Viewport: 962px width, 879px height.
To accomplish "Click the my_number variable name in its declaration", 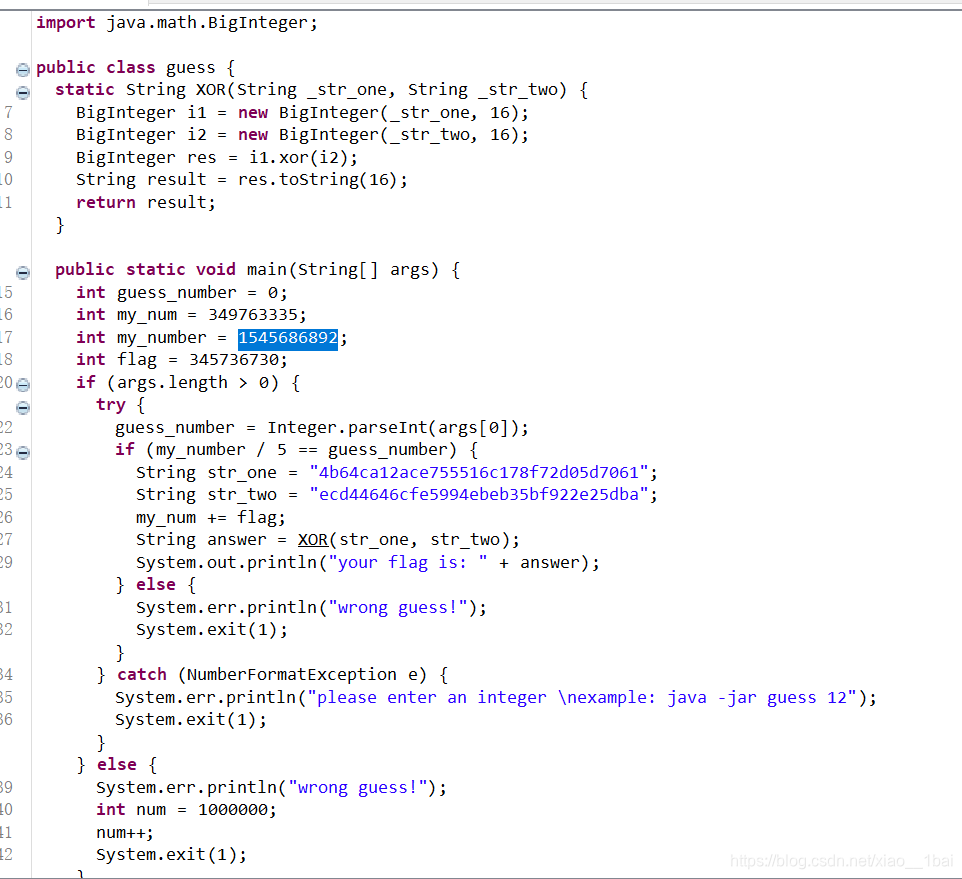I will [161, 338].
